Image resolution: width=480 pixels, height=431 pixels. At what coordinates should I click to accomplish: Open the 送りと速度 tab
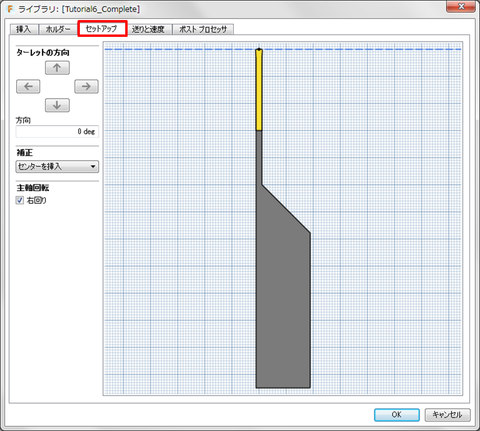click(149, 29)
